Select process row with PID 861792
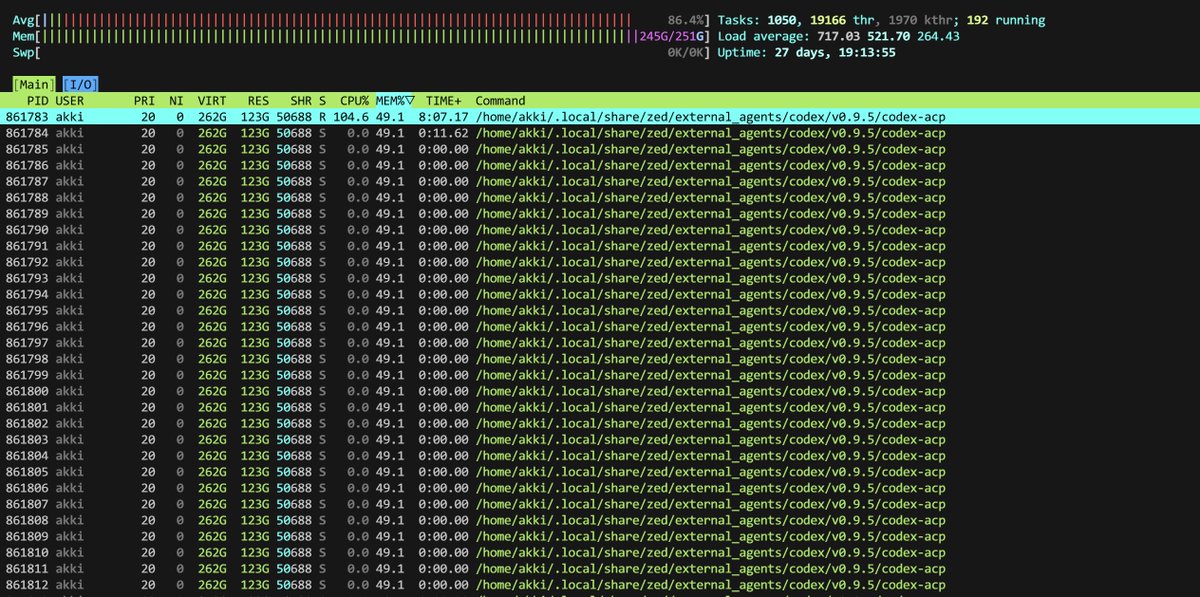The width and height of the screenshot is (1200, 597). (600, 262)
